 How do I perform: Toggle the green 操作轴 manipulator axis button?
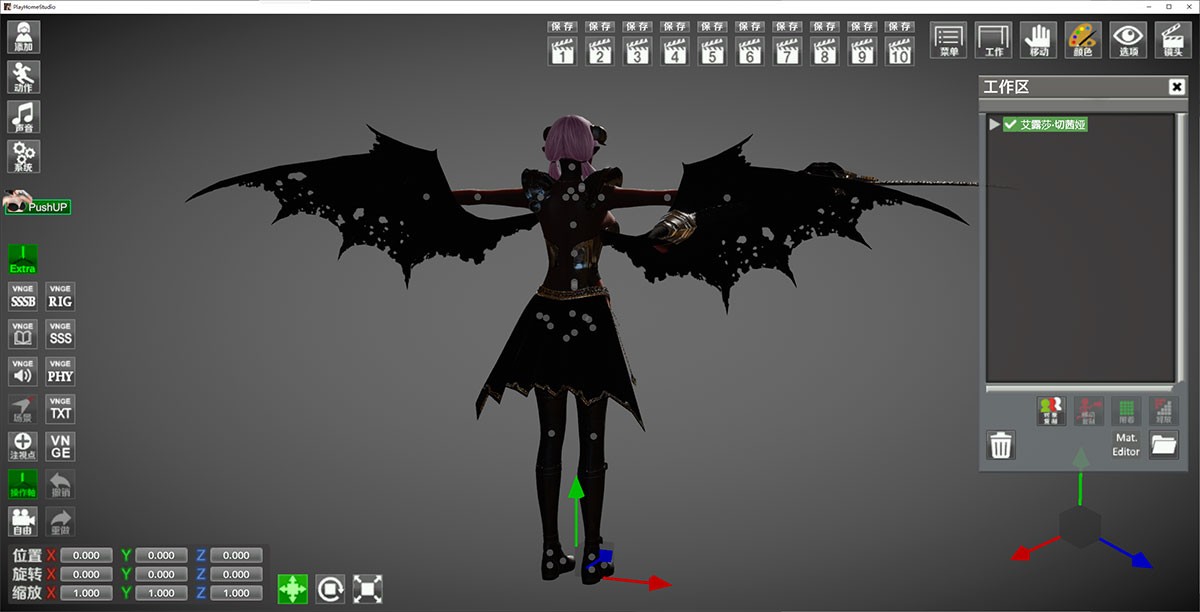(22, 485)
